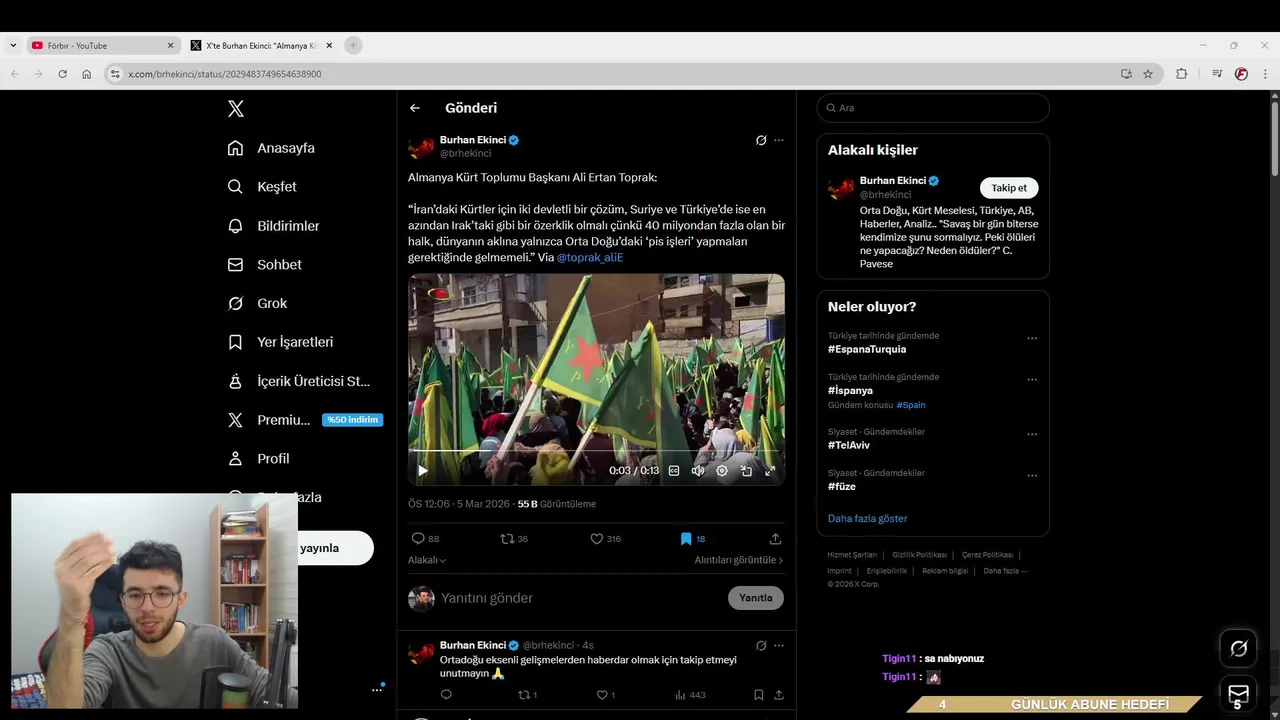Like the post with 316 likes
This screenshot has width=1280, height=720.
click(x=596, y=539)
